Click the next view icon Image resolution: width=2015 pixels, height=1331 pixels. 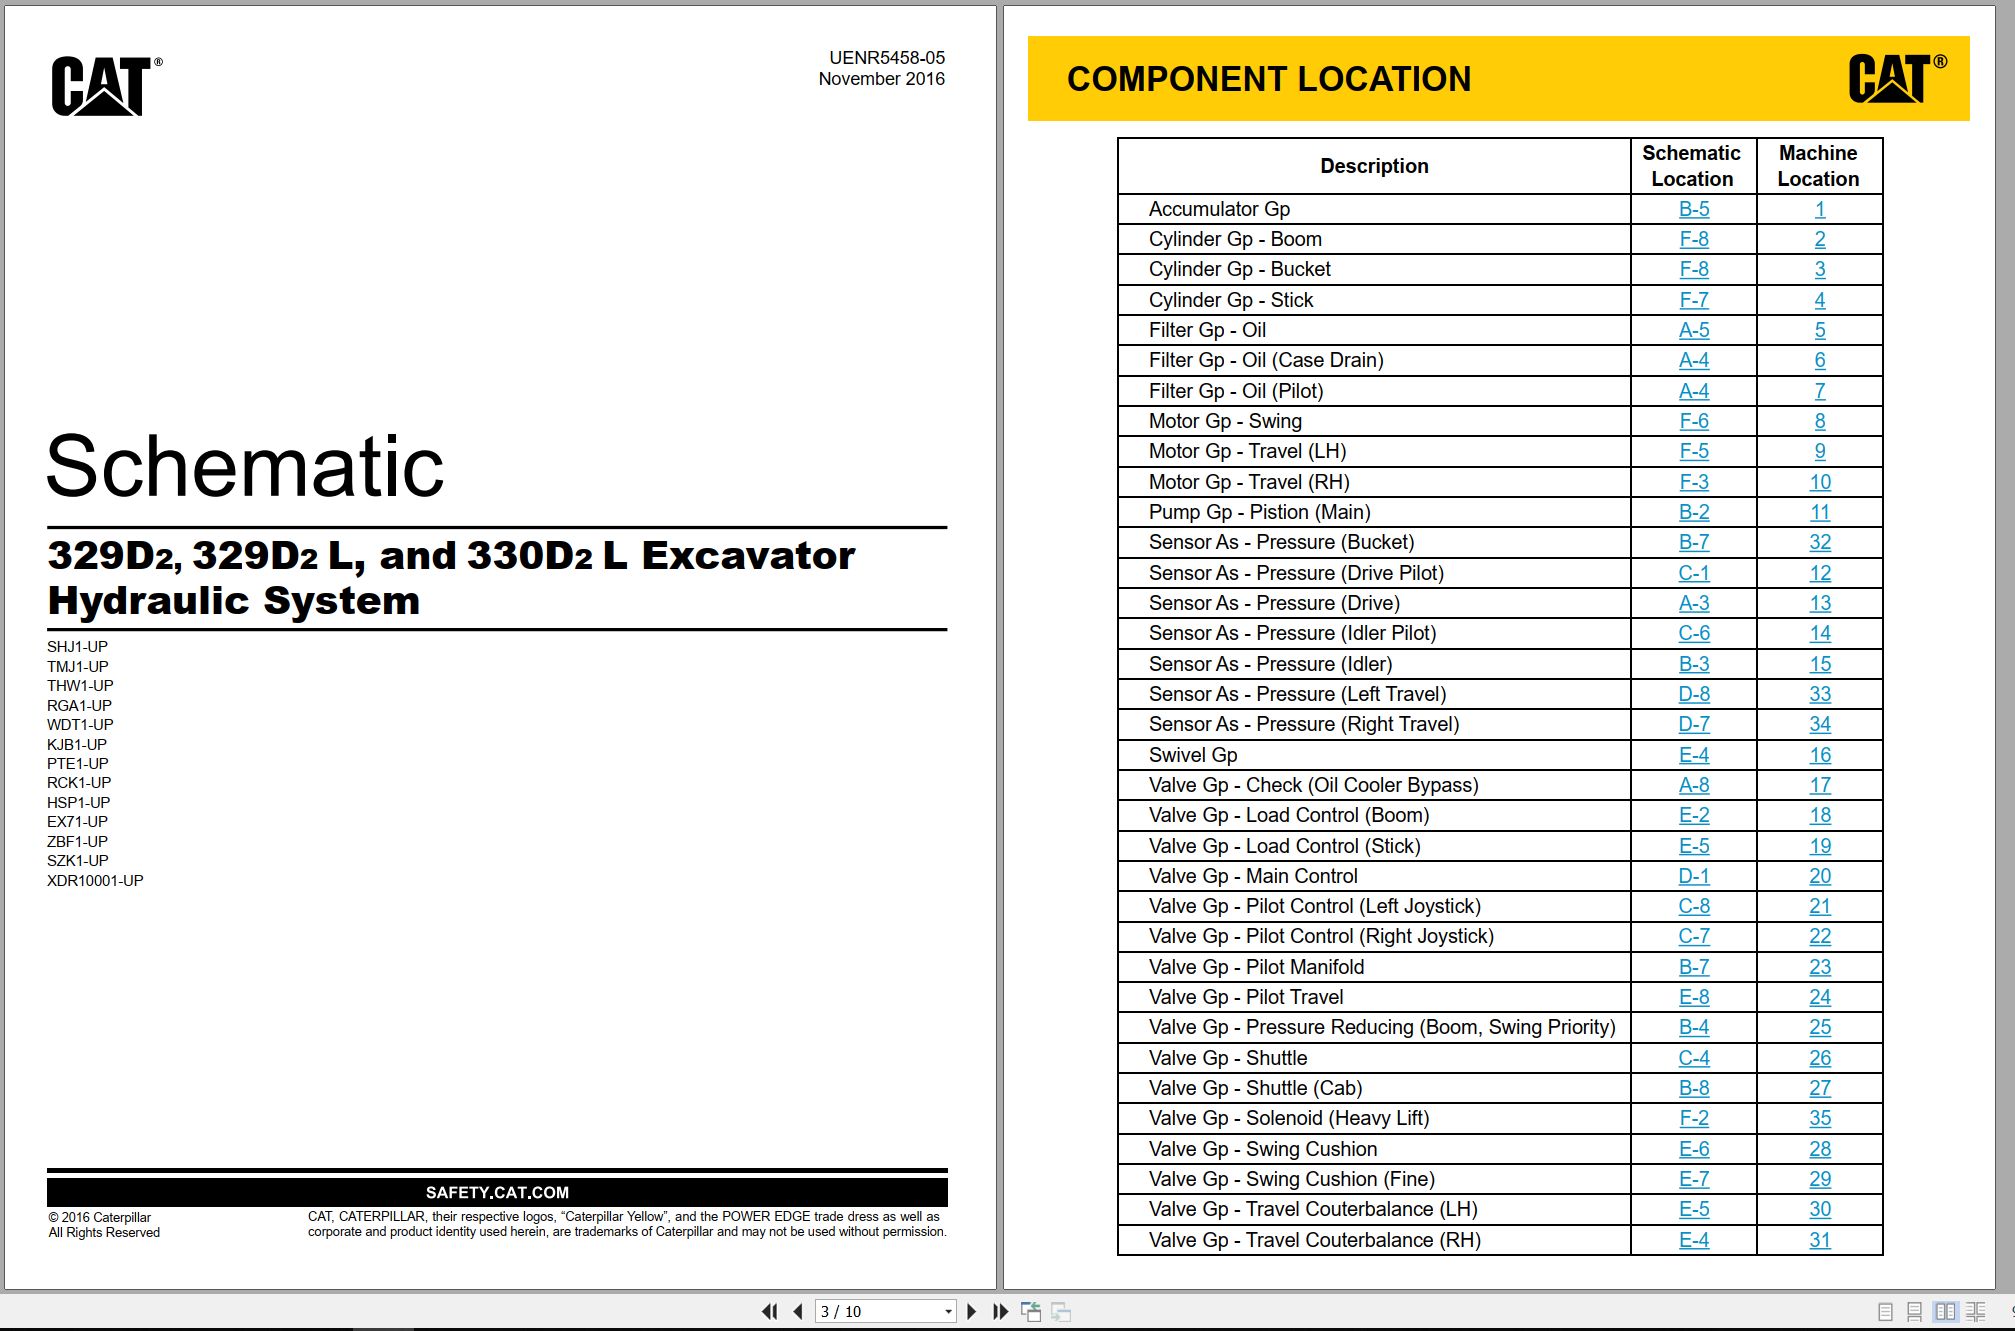point(1061,1311)
